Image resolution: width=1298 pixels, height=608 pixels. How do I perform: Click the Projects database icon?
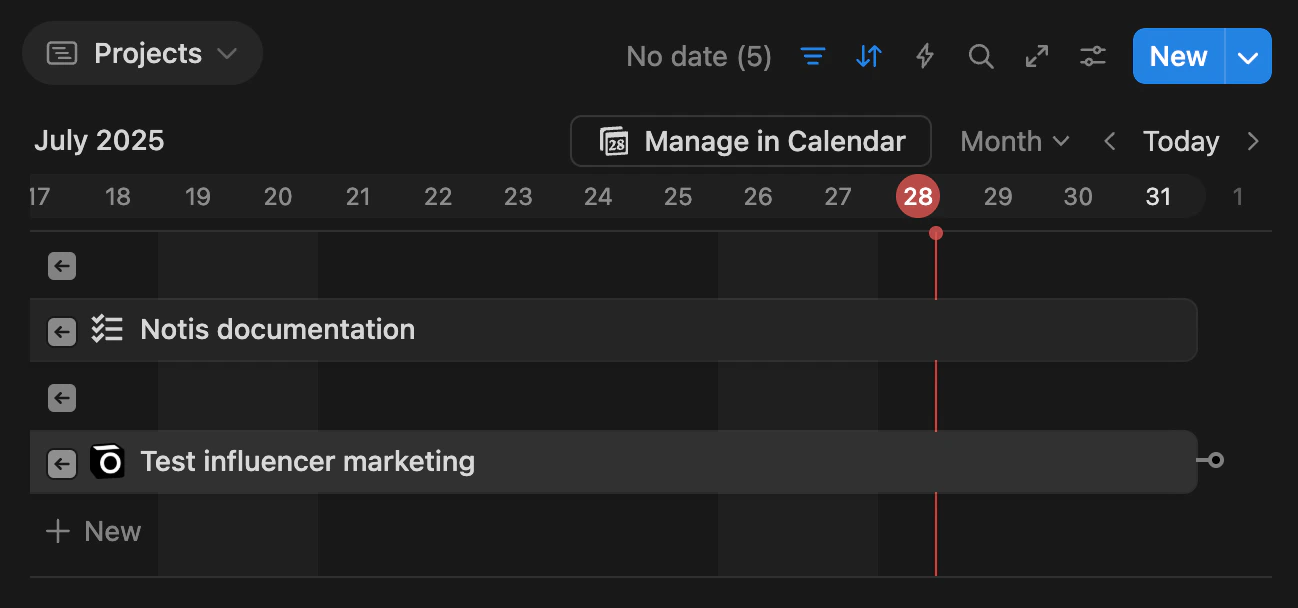62,52
